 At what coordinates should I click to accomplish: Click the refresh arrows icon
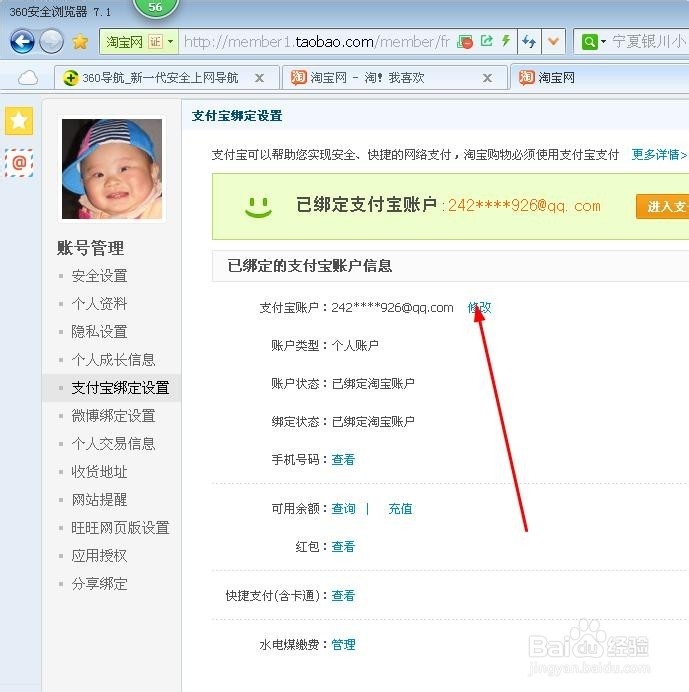[529, 42]
